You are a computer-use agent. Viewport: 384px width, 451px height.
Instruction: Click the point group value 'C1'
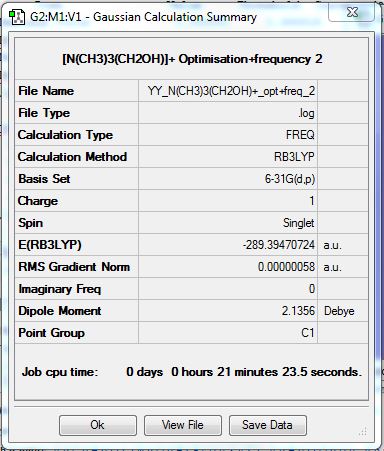[x=308, y=333]
